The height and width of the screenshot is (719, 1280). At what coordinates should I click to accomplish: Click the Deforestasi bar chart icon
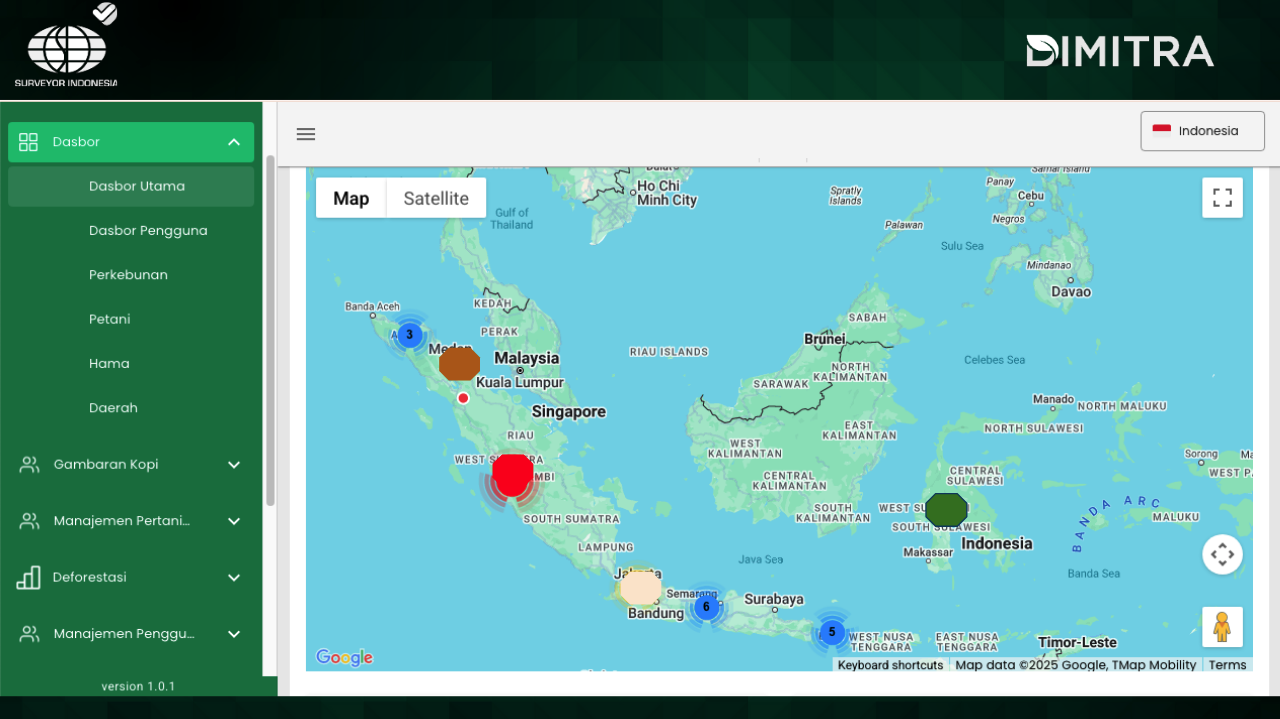pyautogui.click(x=28, y=577)
